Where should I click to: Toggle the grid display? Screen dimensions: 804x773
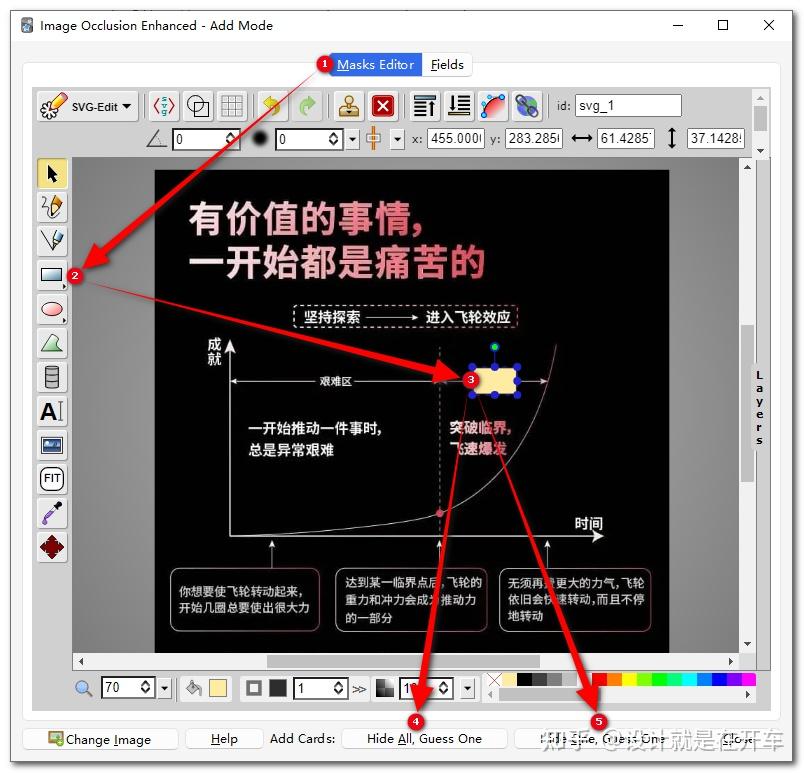coord(233,105)
